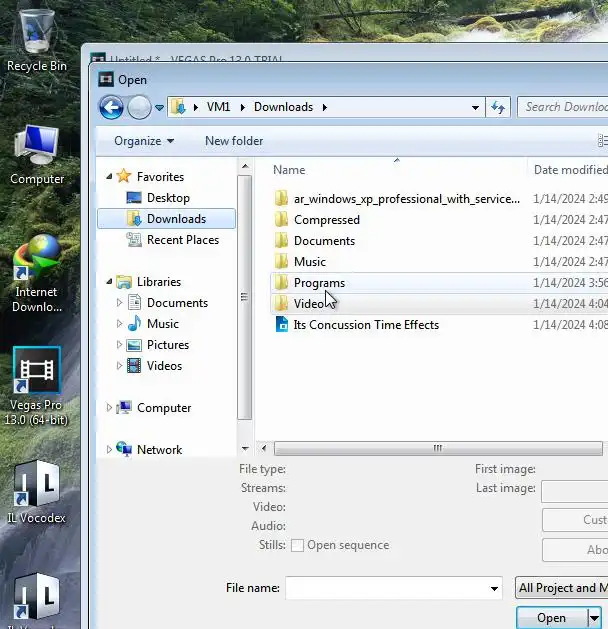Image resolution: width=608 pixels, height=629 pixels.
Task: Enable the Open sequence checkbox
Action: [x=297, y=545]
